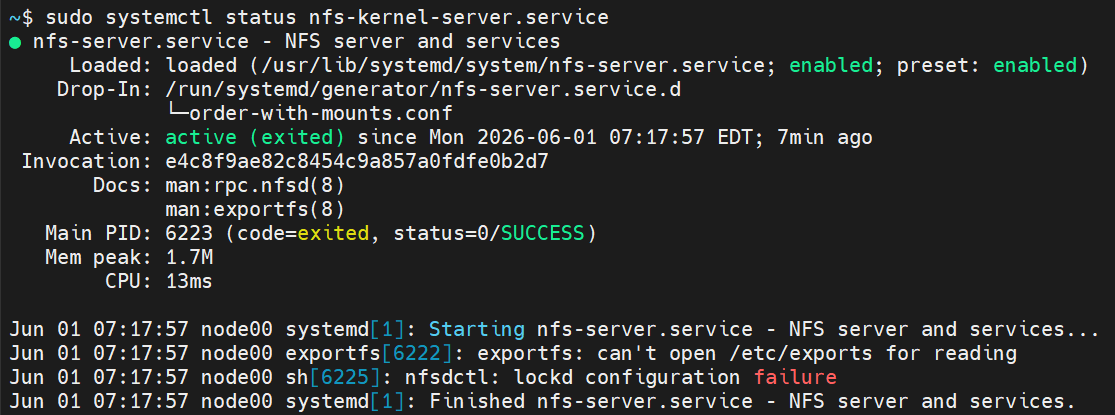Click the green active status dot
This screenshot has width=1115, height=415.
(x=15, y=43)
